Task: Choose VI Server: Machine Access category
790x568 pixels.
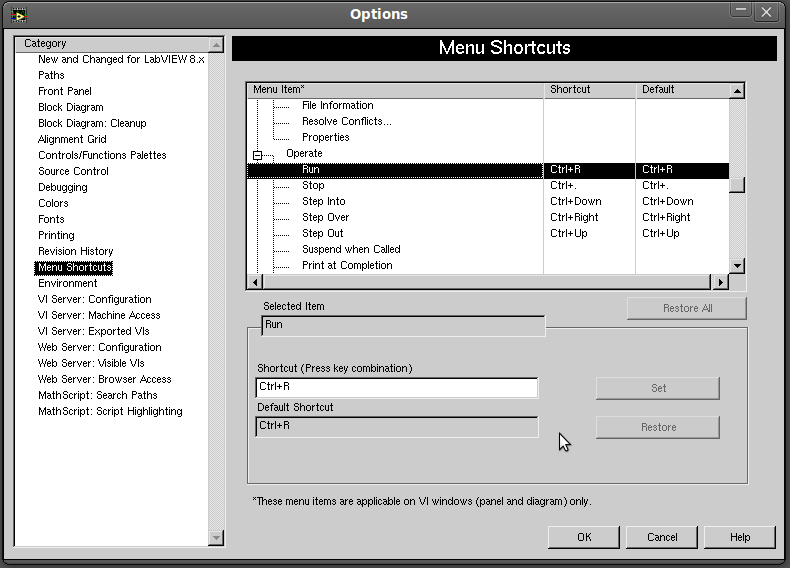Action: coord(99,315)
